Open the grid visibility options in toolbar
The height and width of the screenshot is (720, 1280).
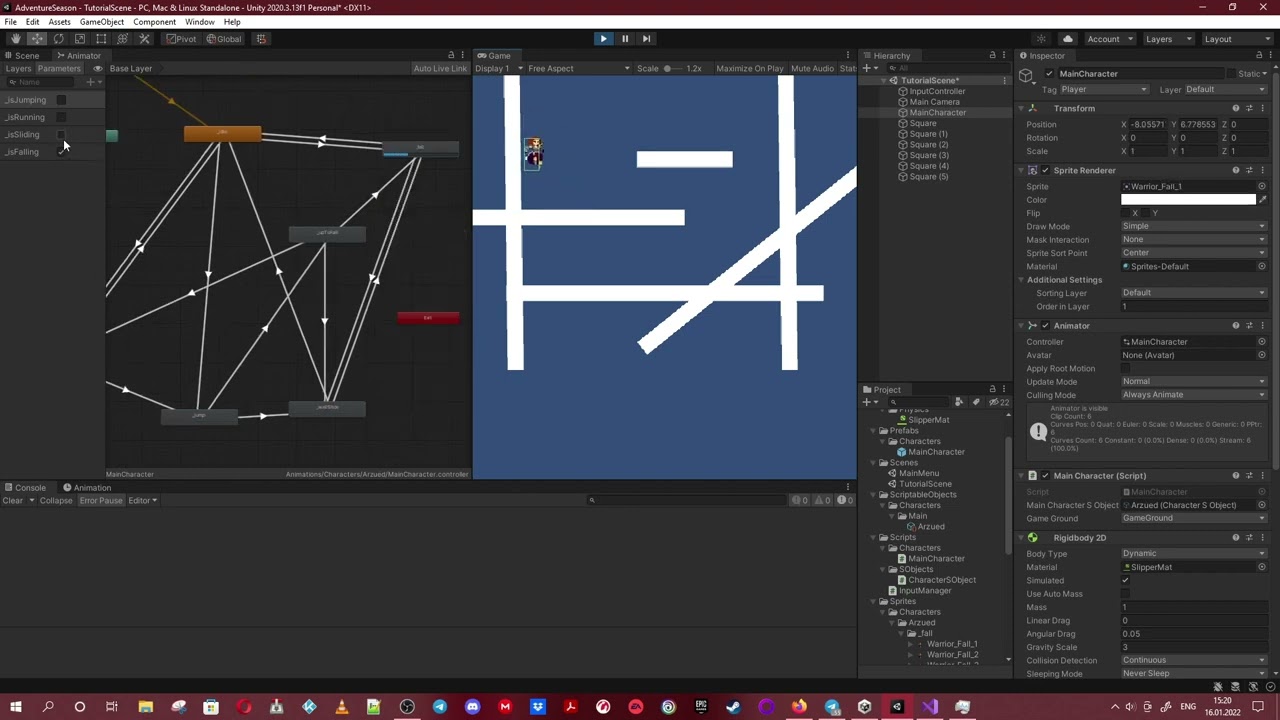[260, 39]
